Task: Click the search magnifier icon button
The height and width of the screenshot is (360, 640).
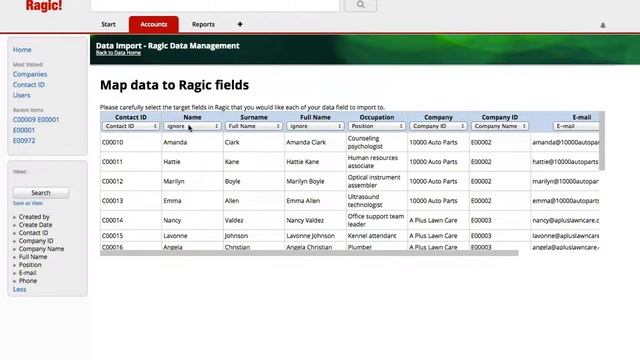Action: pos(360,5)
